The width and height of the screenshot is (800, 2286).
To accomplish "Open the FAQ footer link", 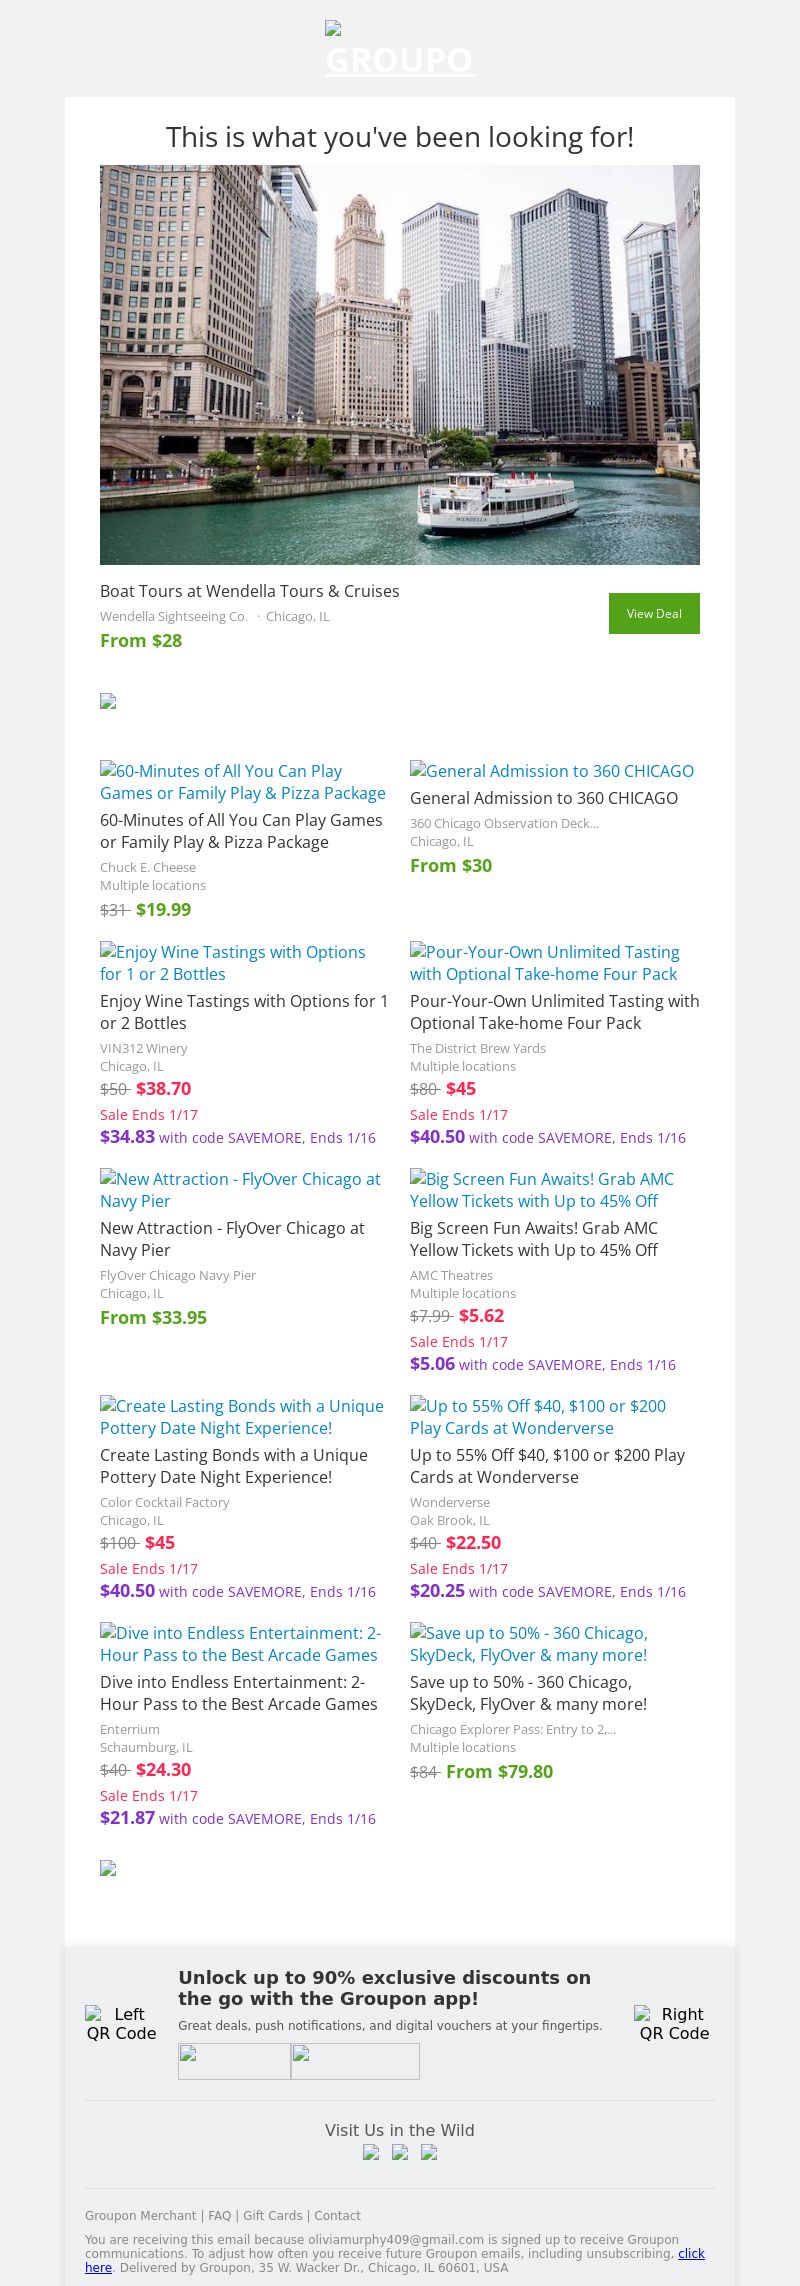I will click(x=219, y=2215).
